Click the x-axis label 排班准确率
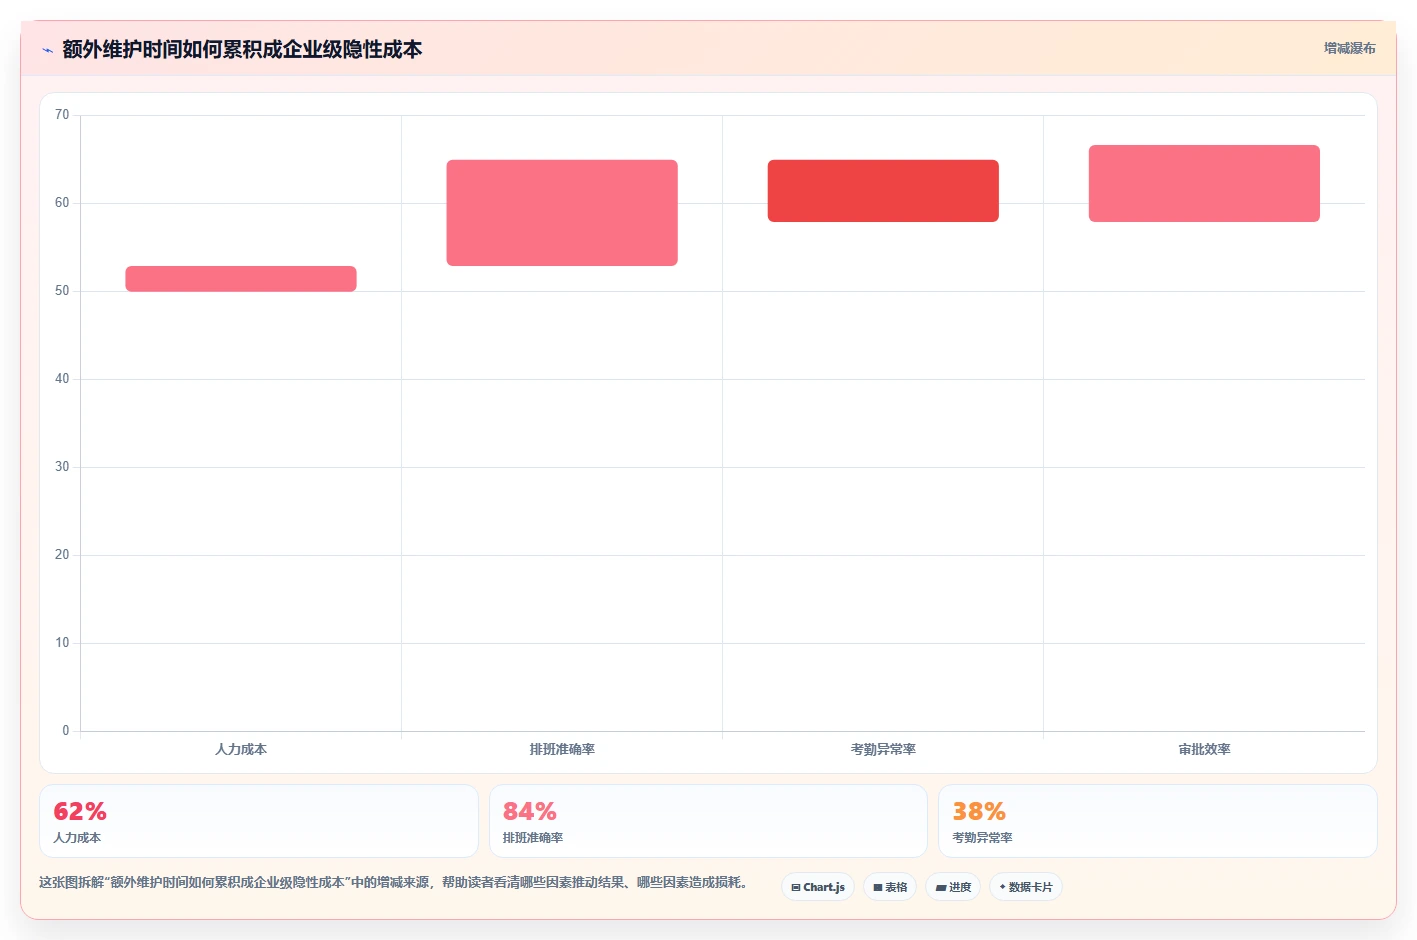 coord(562,749)
